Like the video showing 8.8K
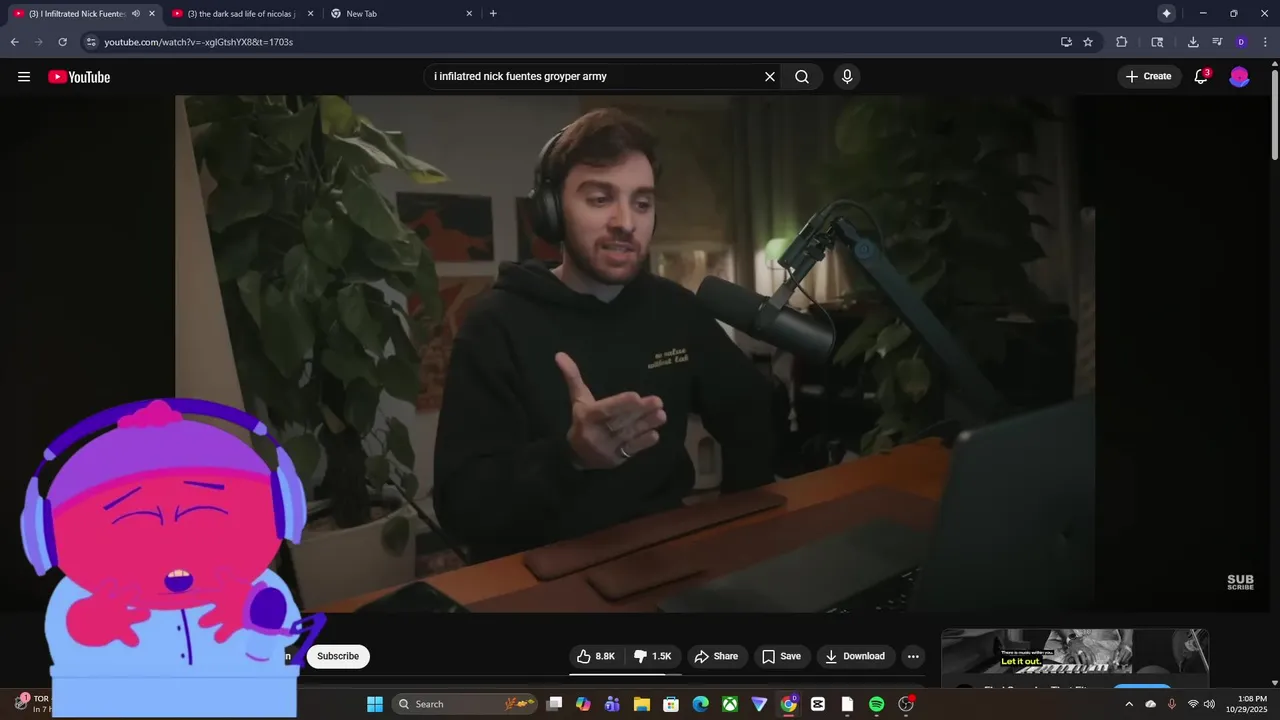 point(595,656)
